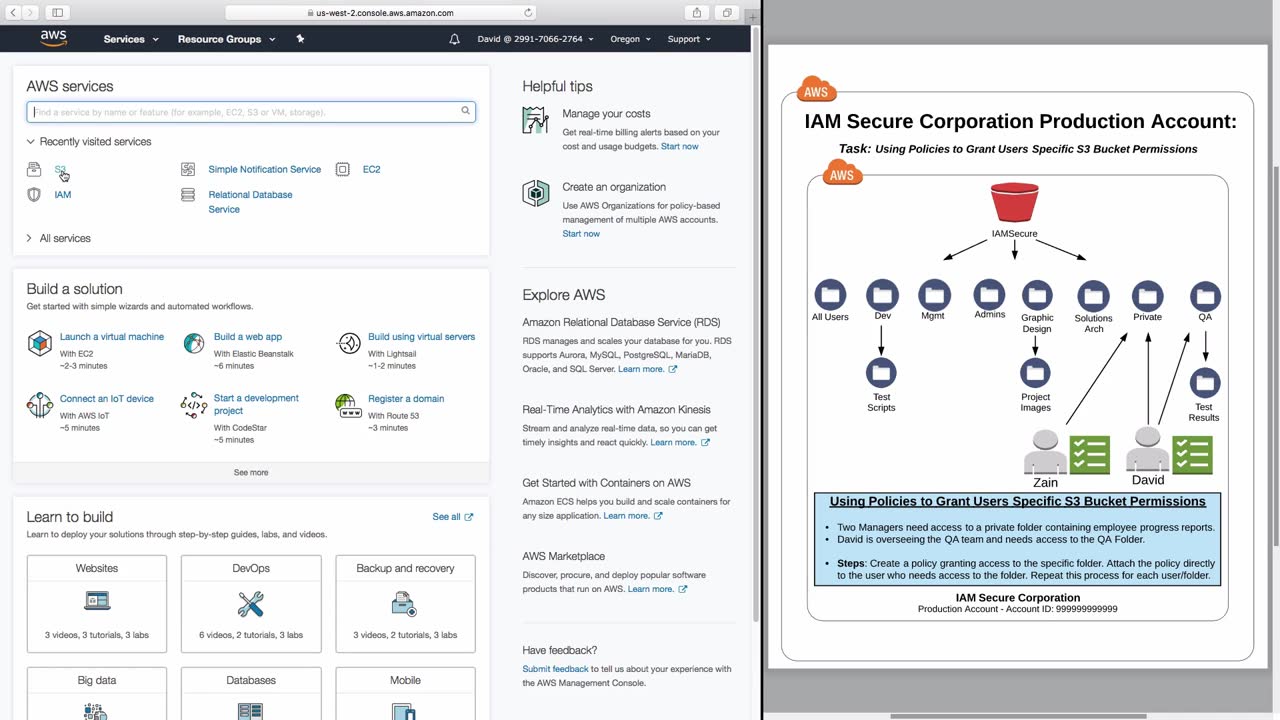Click the Register a domain icon
This screenshot has width=1280, height=720.
point(348,405)
